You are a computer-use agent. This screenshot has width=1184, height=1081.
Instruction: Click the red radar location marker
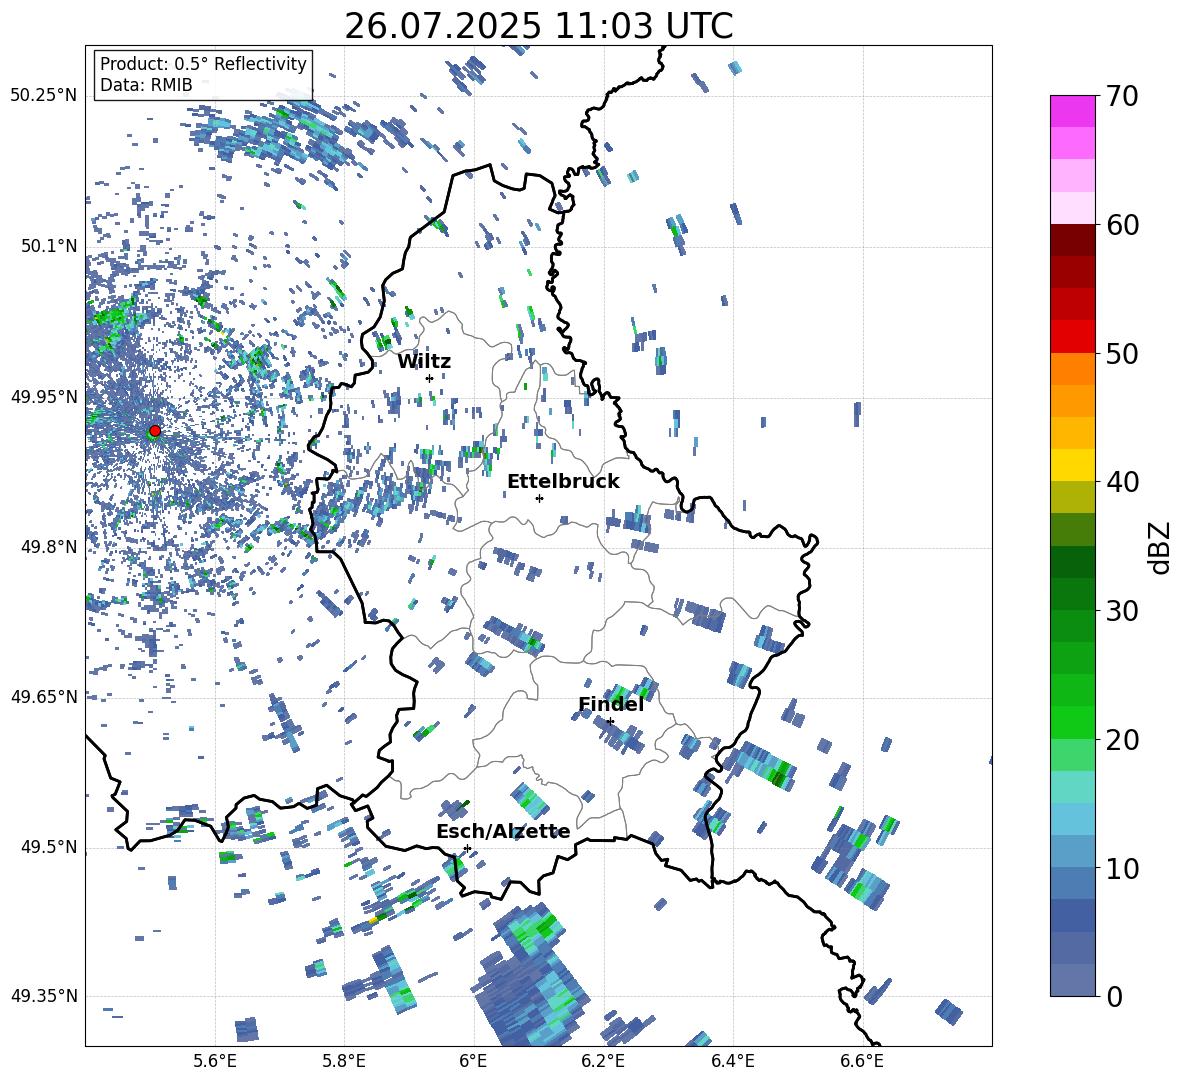pos(155,431)
